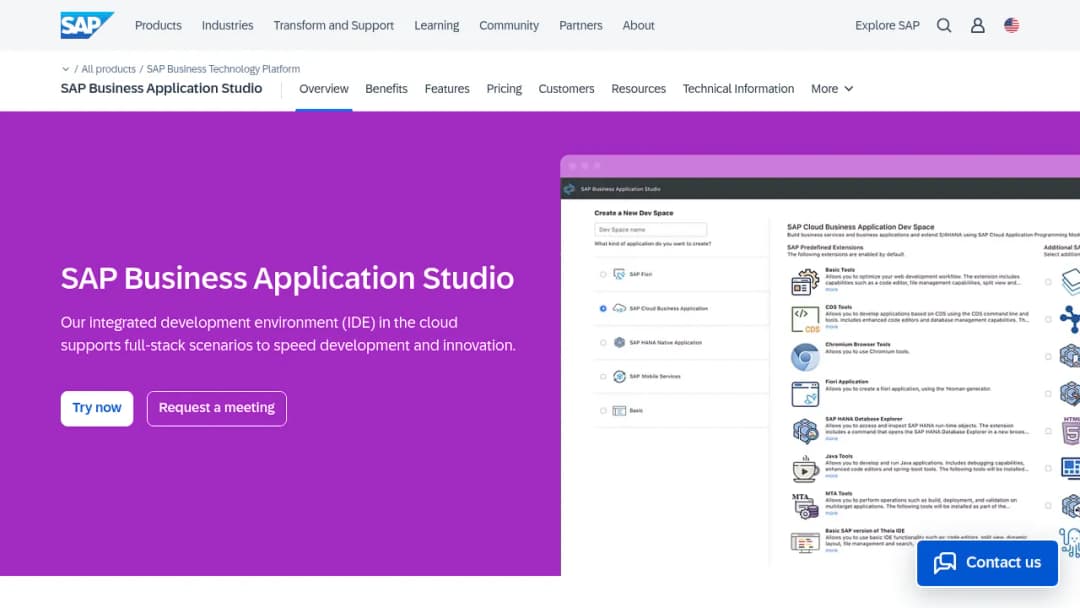Go to All products breadcrumb link
The height and width of the screenshot is (608, 1080).
coord(108,69)
